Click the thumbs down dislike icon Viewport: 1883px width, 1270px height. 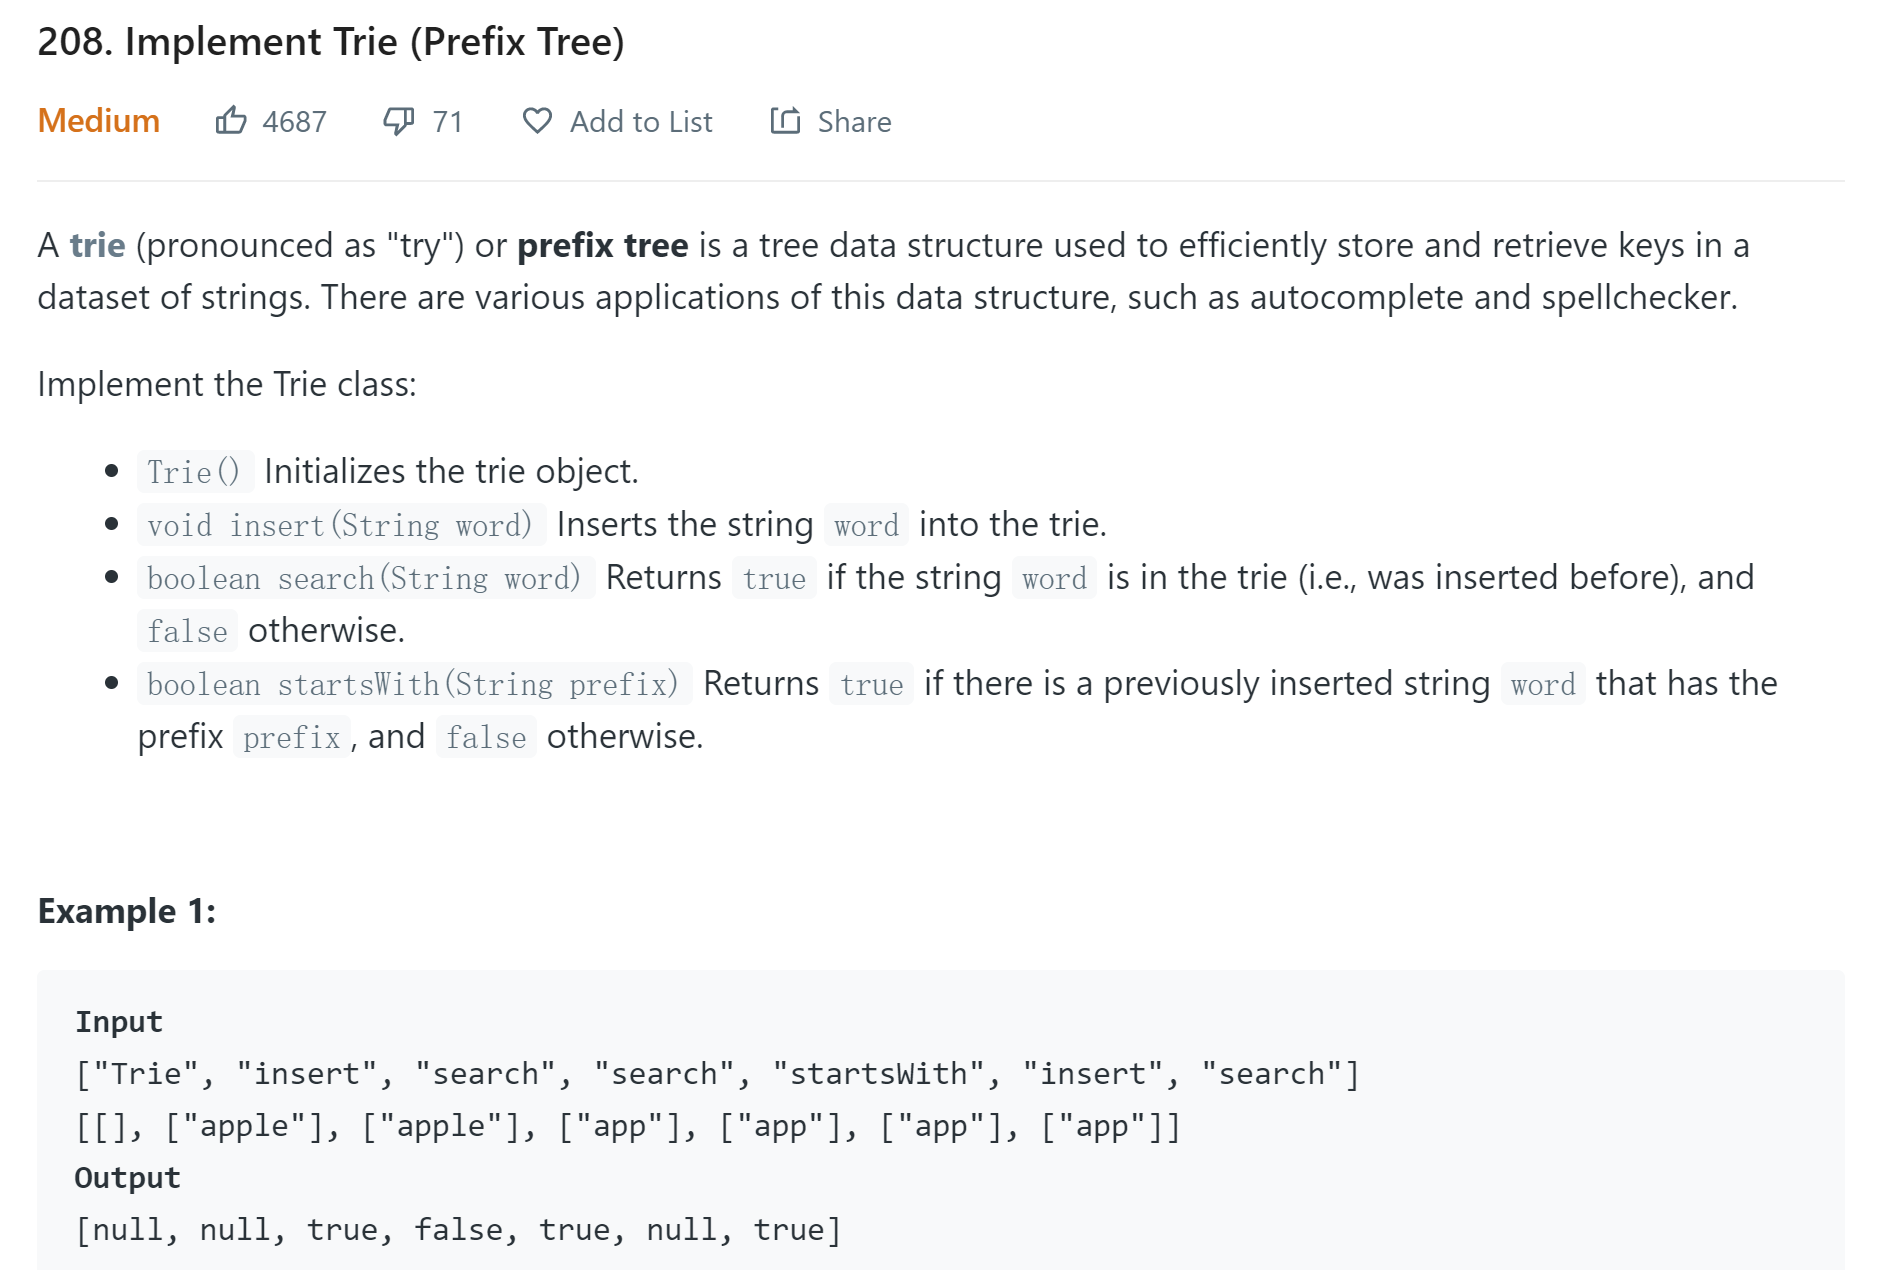click(398, 121)
